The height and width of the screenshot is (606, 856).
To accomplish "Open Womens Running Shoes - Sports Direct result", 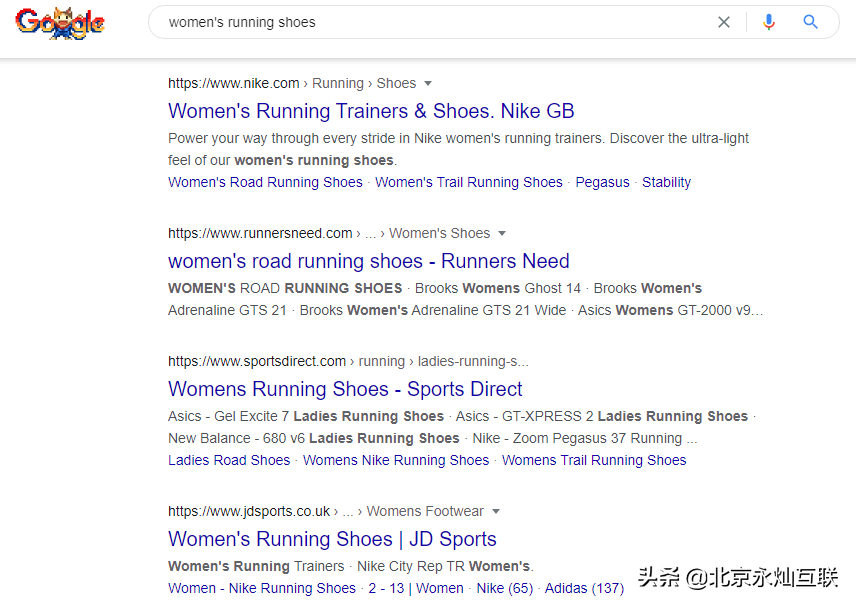I will [x=345, y=389].
